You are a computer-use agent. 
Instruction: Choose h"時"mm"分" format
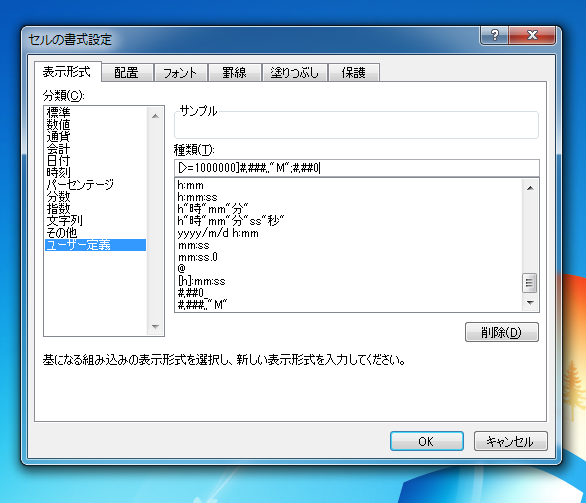tap(349, 209)
